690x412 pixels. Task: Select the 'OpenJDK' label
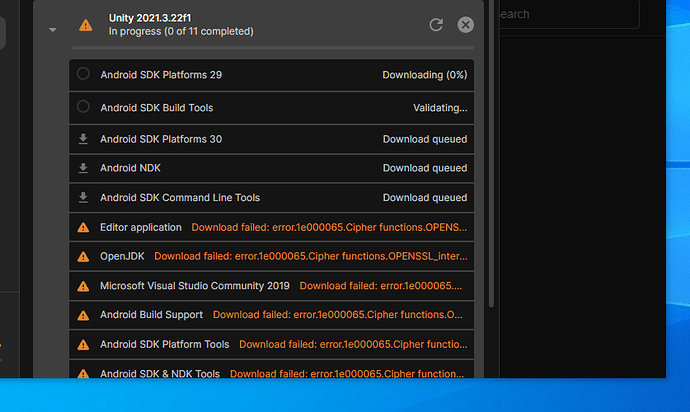point(122,257)
